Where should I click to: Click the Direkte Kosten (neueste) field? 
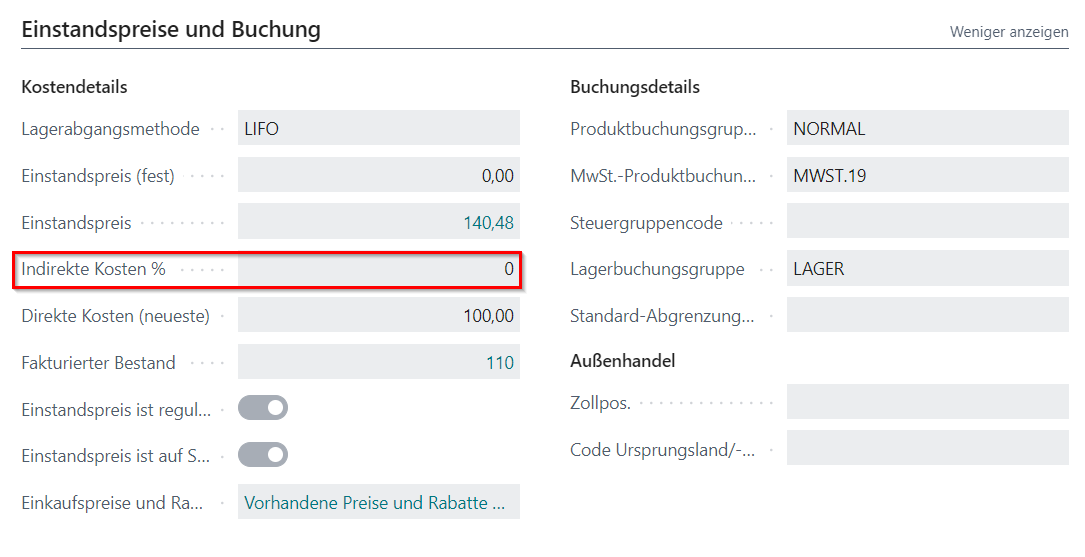tap(378, 316)
